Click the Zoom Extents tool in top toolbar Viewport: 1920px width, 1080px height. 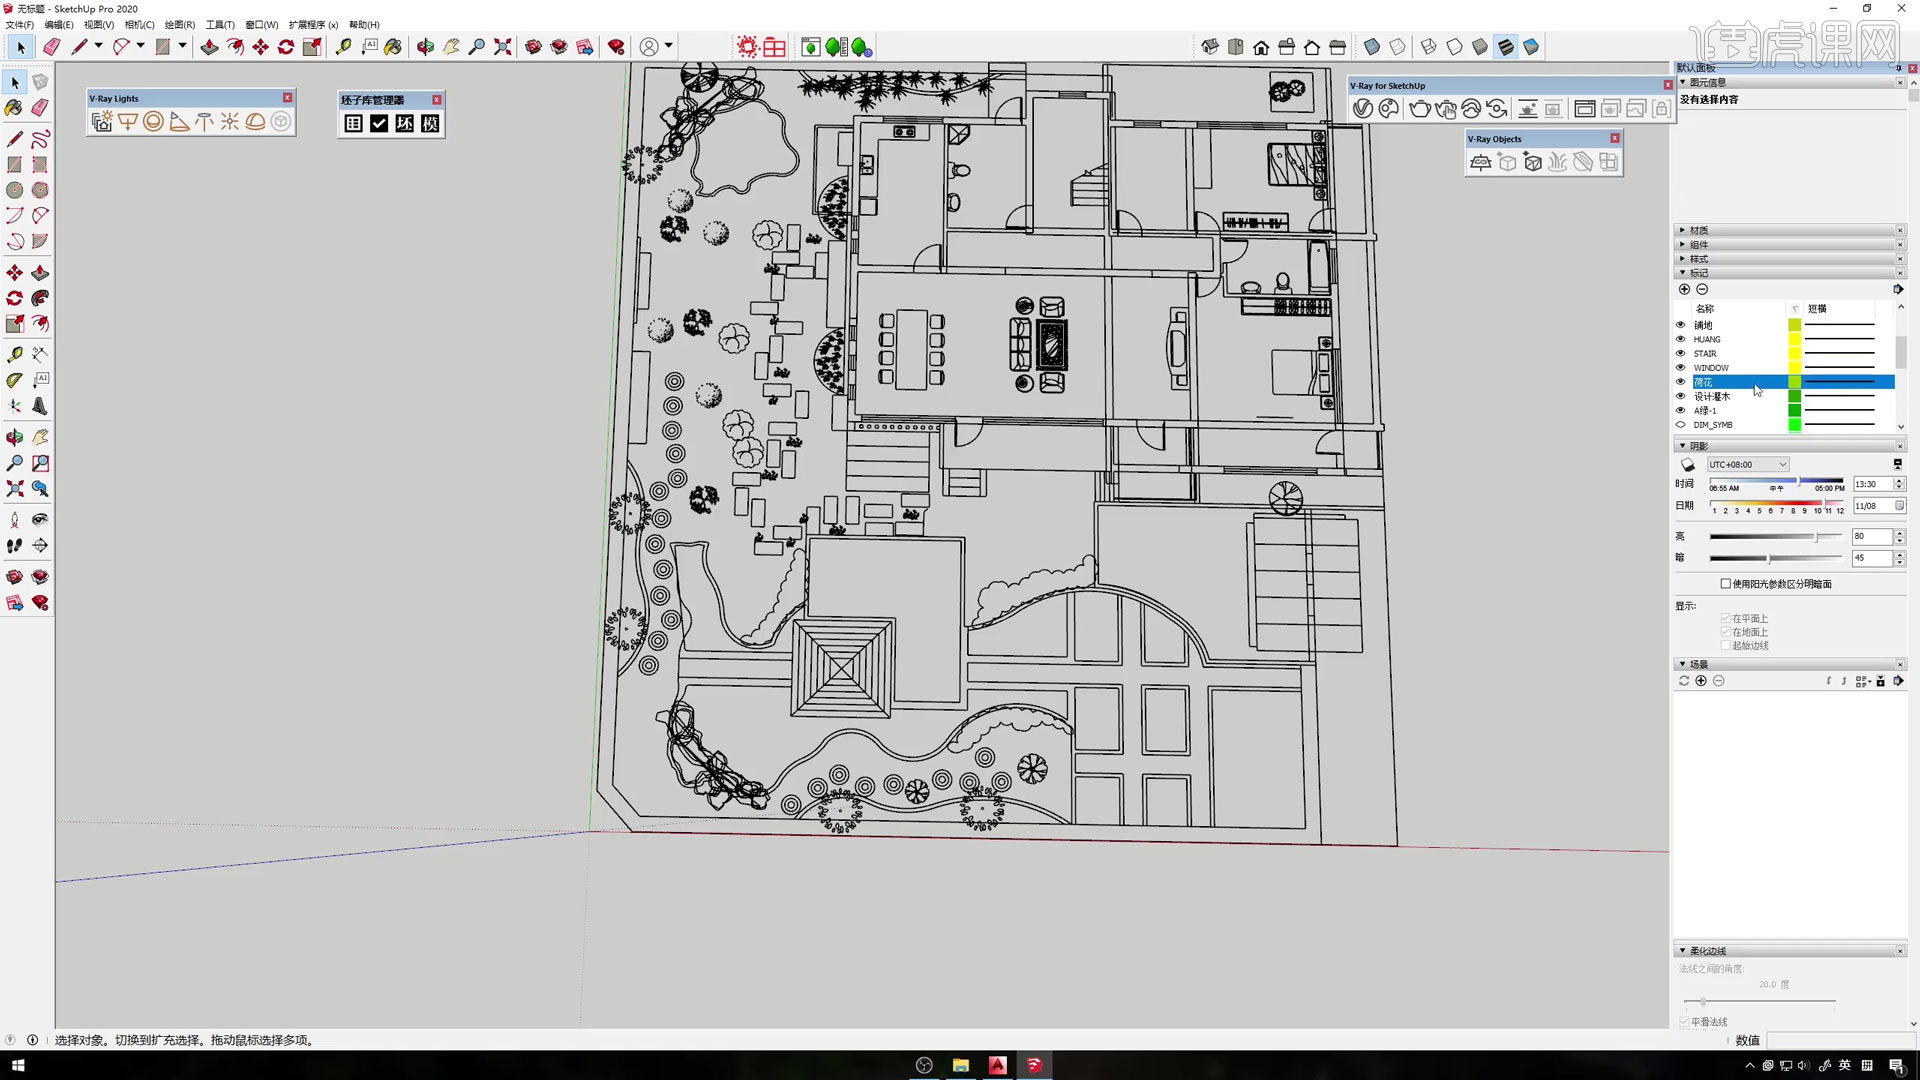[x=502, y=47]
